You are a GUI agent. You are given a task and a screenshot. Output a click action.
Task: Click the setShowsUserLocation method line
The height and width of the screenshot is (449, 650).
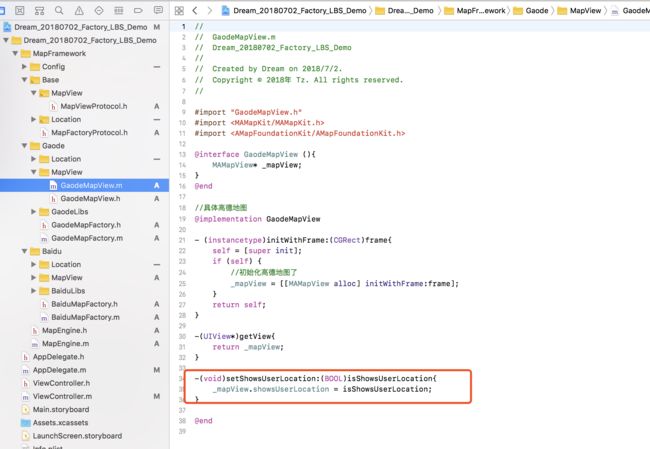pyautogui.click(x=315, y=379)
